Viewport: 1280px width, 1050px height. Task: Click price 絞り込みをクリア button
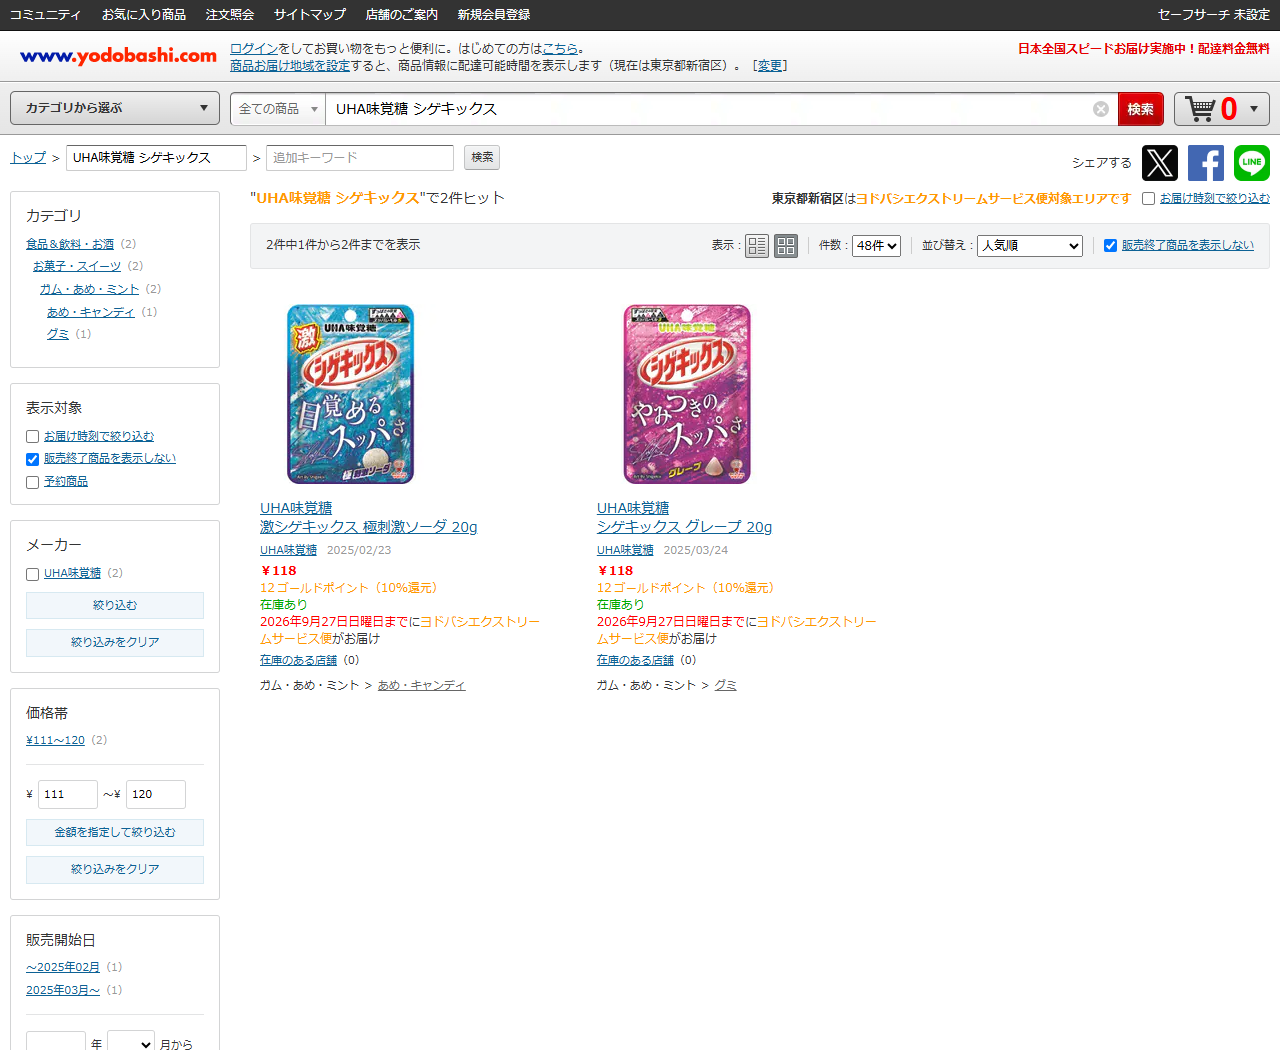[115, 869]
